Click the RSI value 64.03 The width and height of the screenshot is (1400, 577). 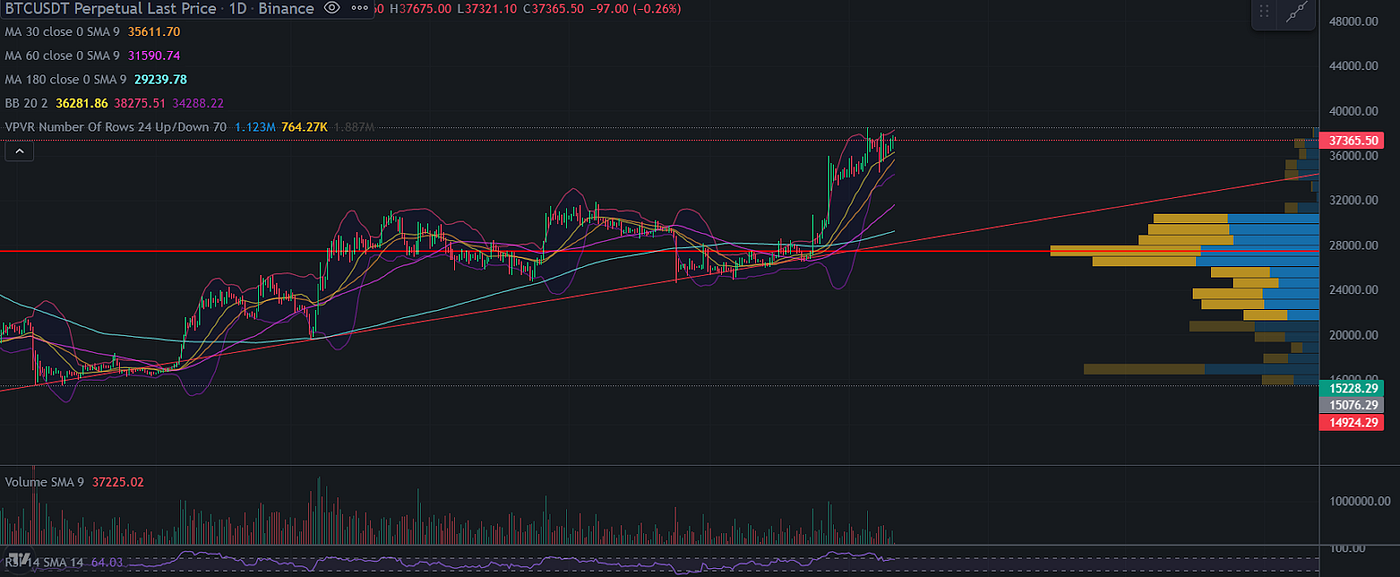(x=107, y=564)
